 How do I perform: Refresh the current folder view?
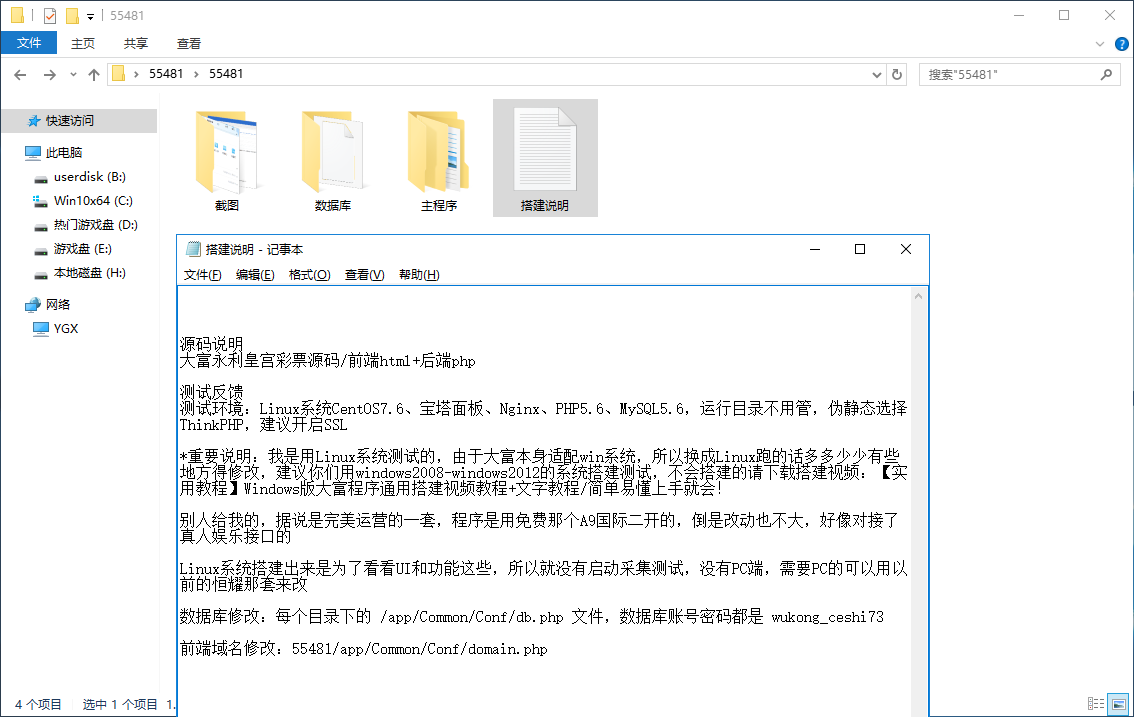pyautogui.click(x=897, y=74)
